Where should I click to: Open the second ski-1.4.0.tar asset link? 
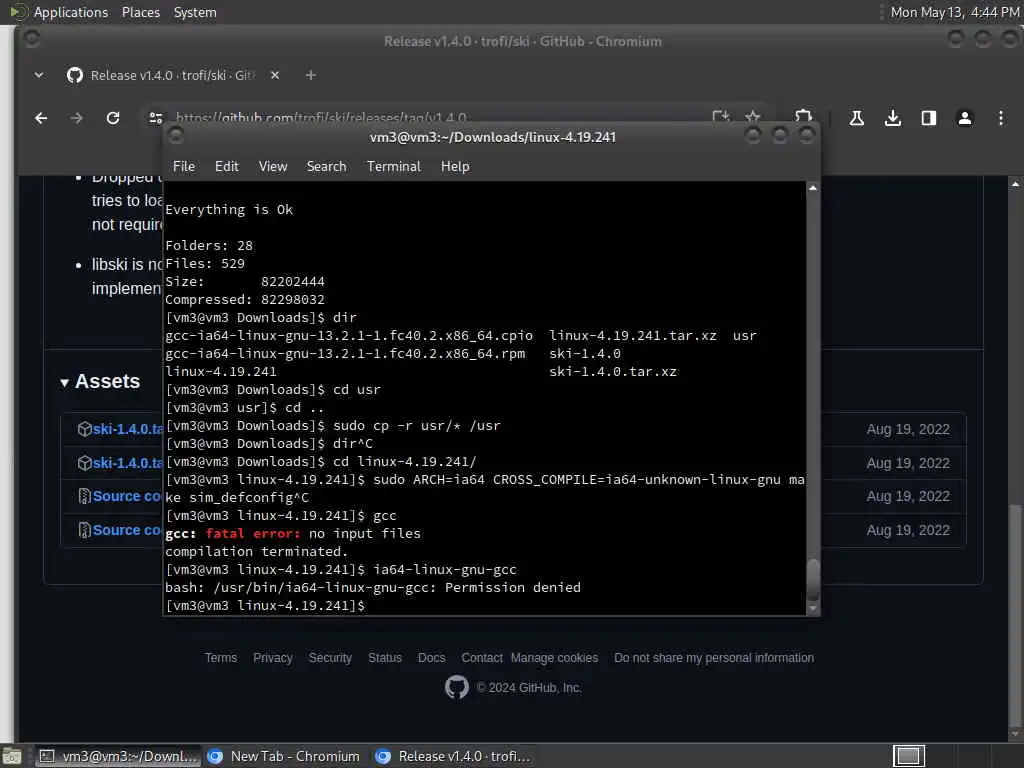[127, 463]
